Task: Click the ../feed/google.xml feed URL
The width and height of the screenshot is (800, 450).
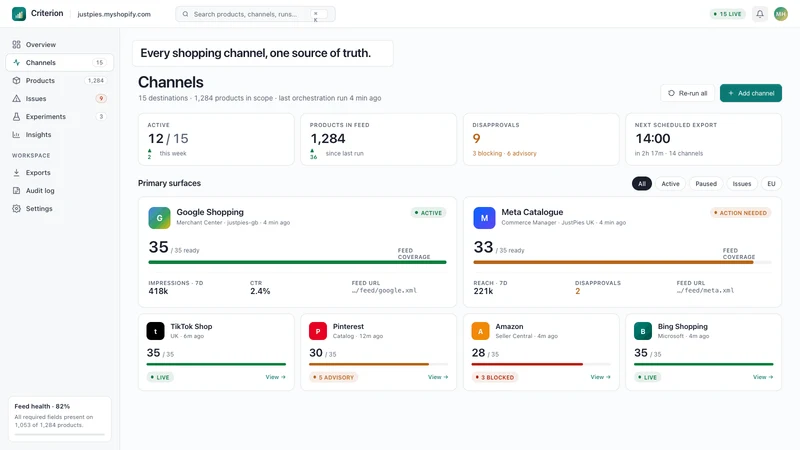Action: pyautogui.click(x=384, y=291)
